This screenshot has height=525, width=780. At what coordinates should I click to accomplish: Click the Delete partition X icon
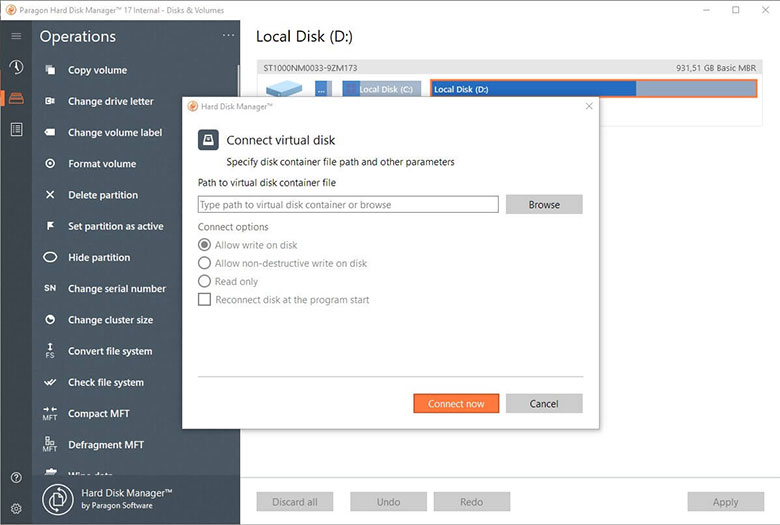50,195
